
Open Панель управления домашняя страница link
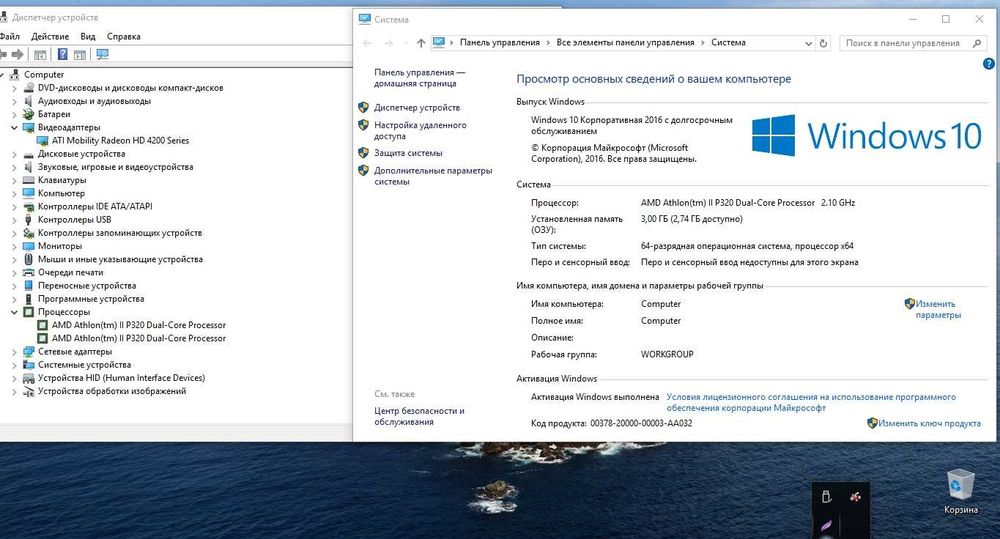(420, 78)
